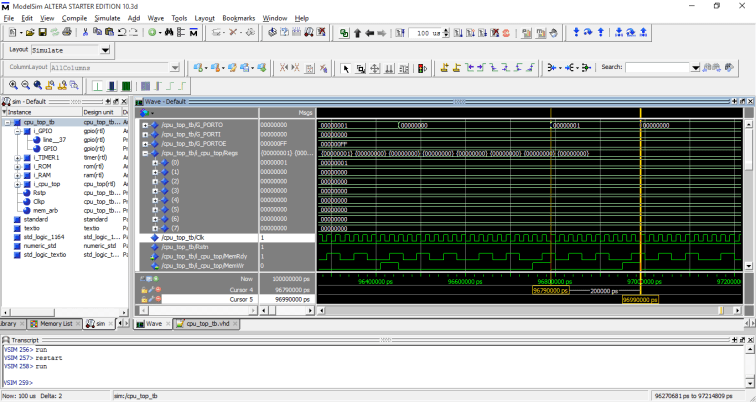Expand the i_ROM instance node

click(x=17, y=166)
